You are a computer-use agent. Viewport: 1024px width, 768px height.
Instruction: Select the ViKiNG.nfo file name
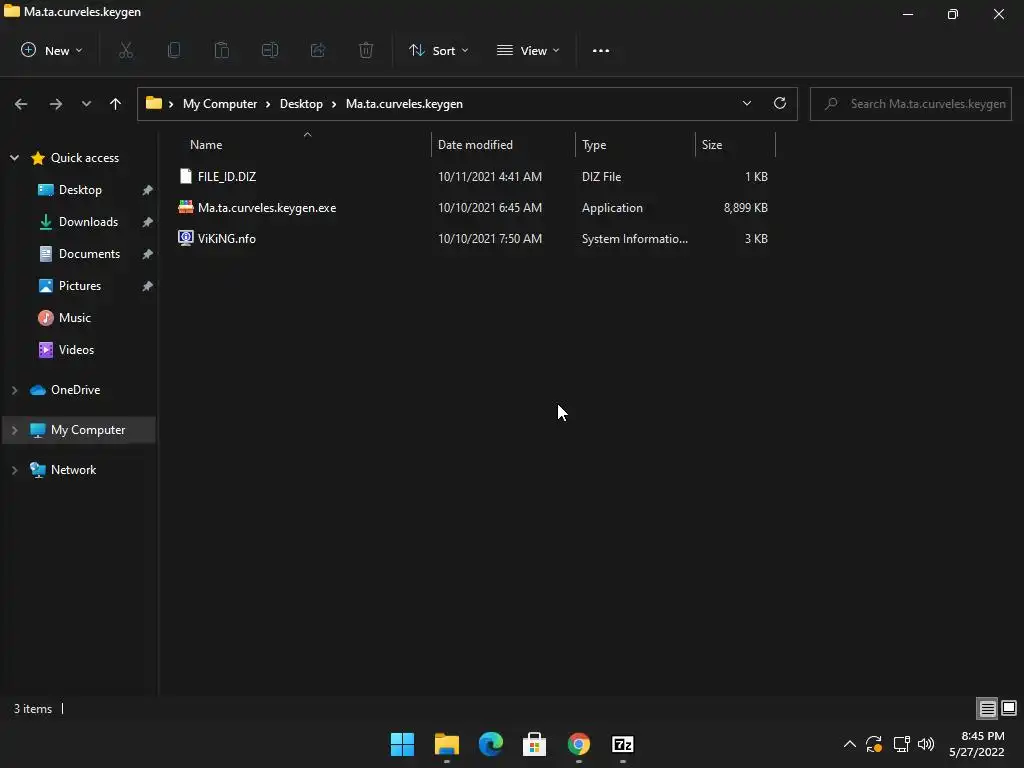227,238
